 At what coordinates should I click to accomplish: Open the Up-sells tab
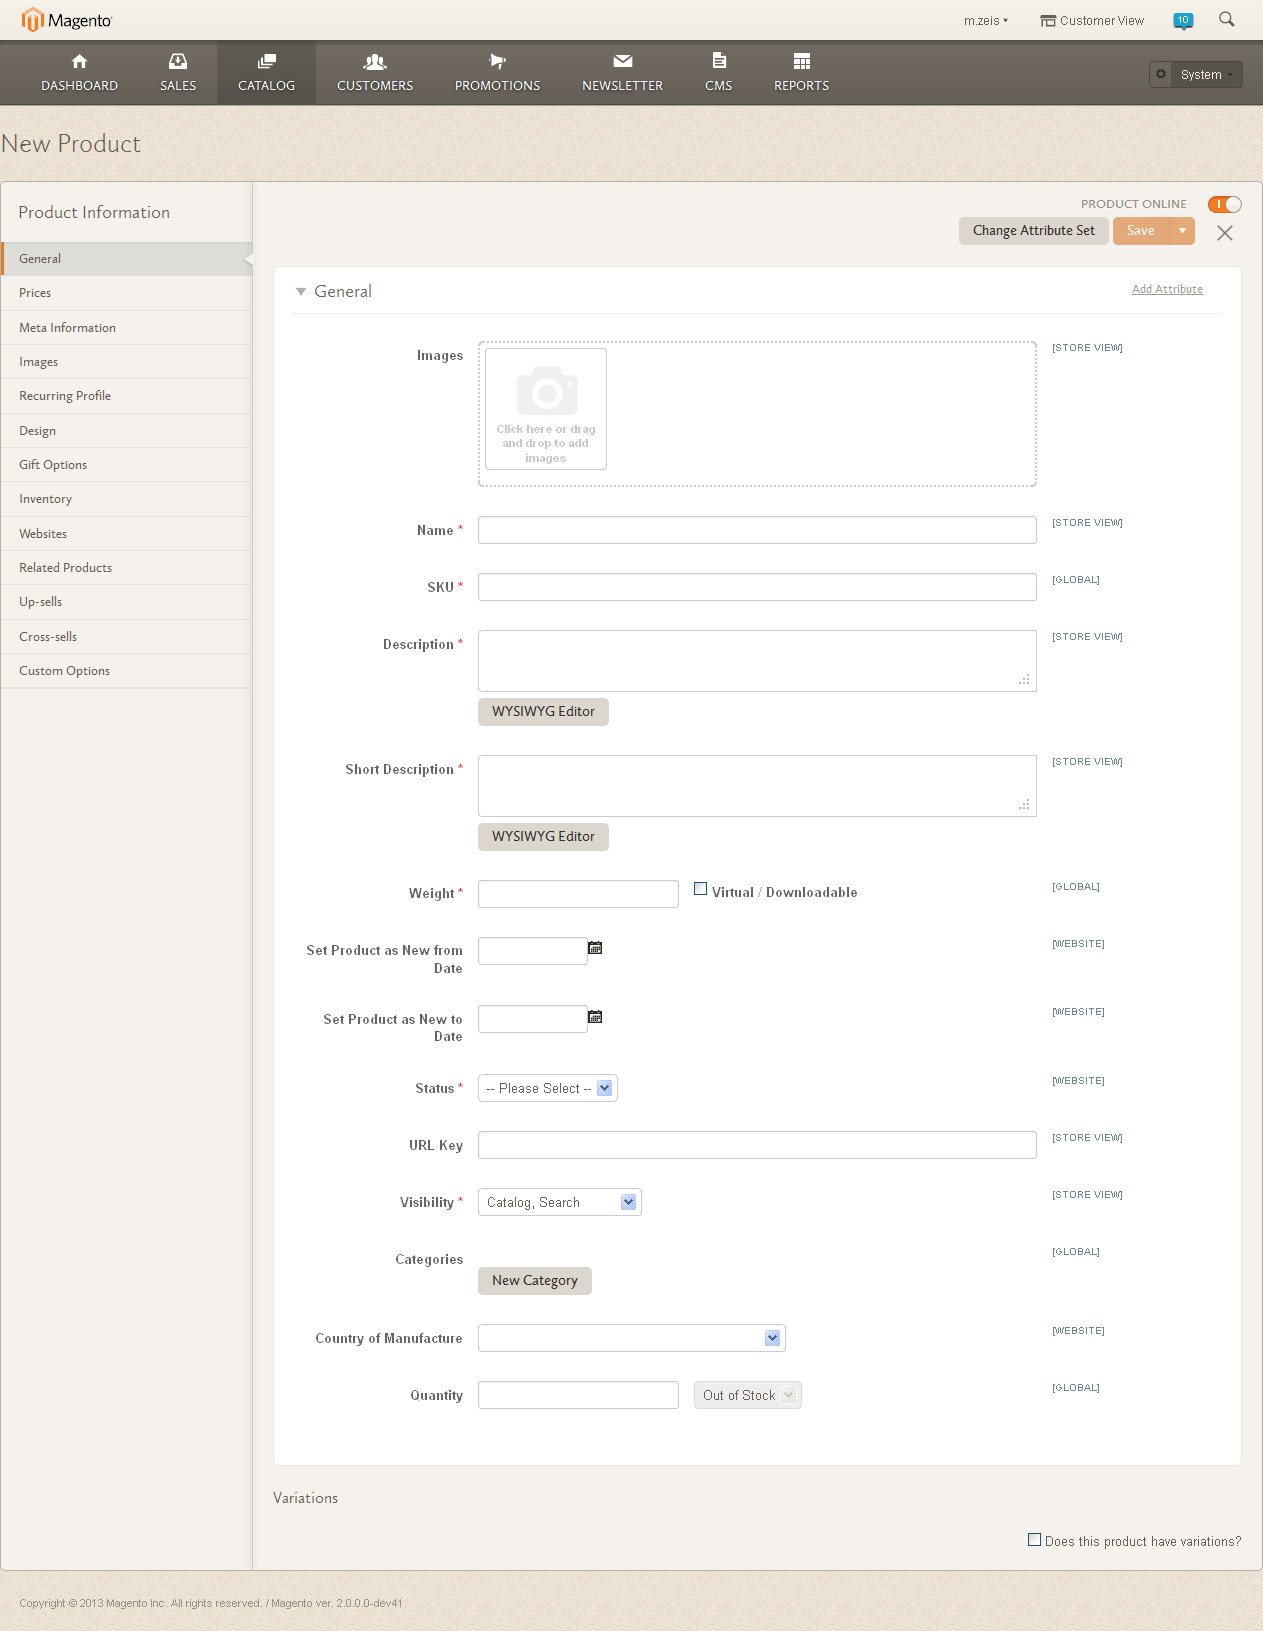tap(126, 602)
